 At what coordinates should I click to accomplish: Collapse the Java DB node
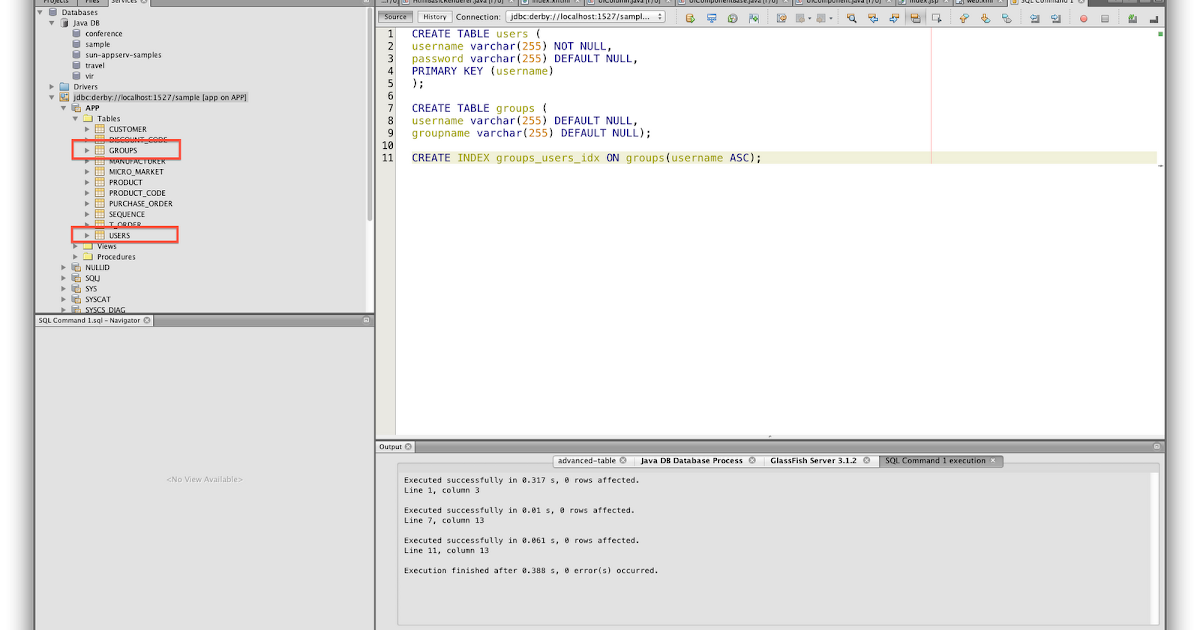pyautogui.click(x=51, y=23)
